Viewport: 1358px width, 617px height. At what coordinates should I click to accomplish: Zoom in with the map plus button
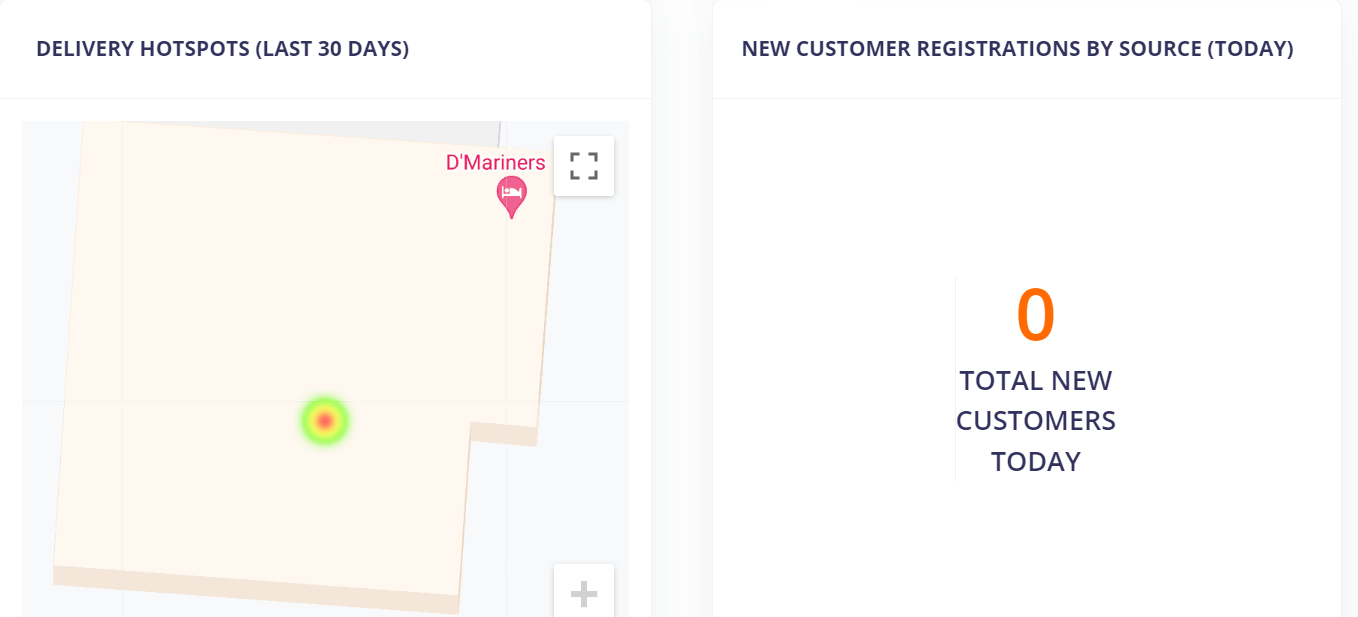(584, 594)
